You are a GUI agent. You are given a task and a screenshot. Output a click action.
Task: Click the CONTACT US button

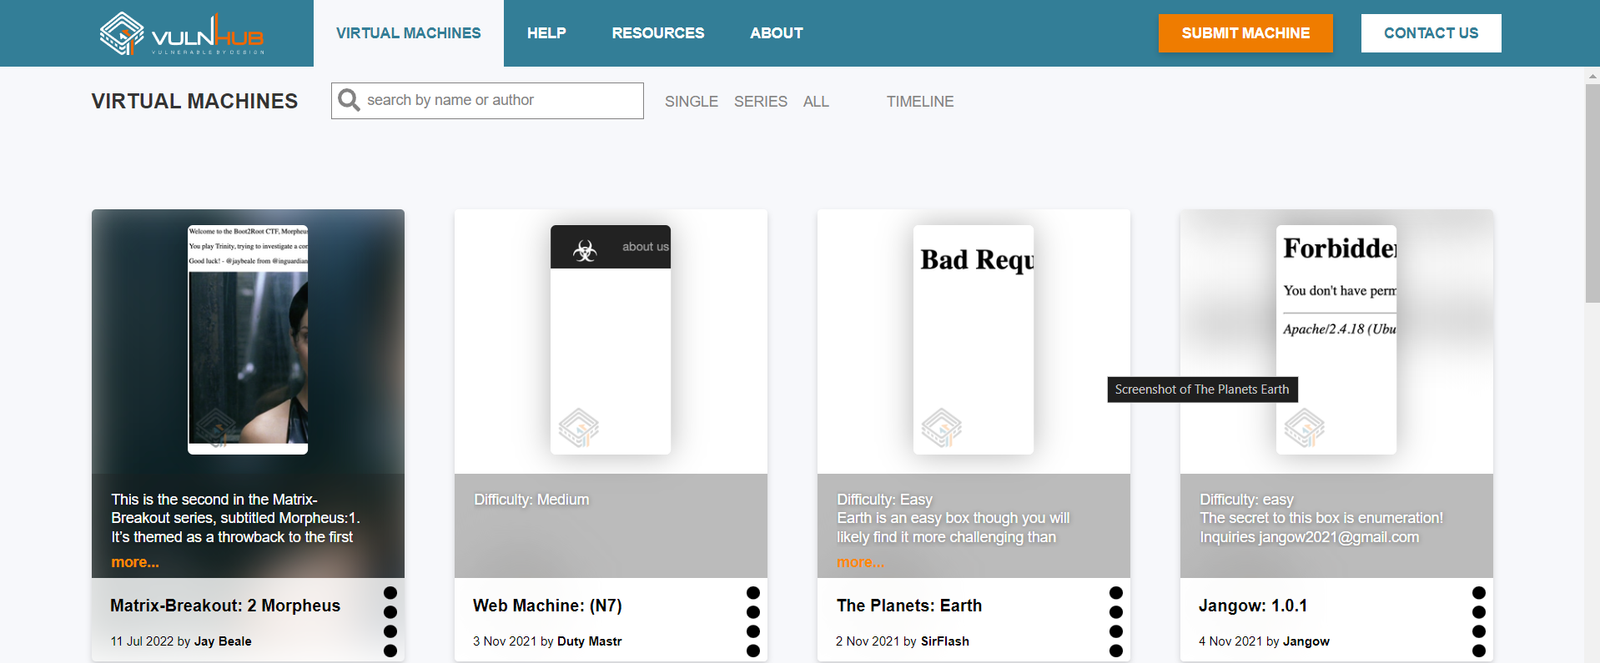click(x=1430, y=33)
